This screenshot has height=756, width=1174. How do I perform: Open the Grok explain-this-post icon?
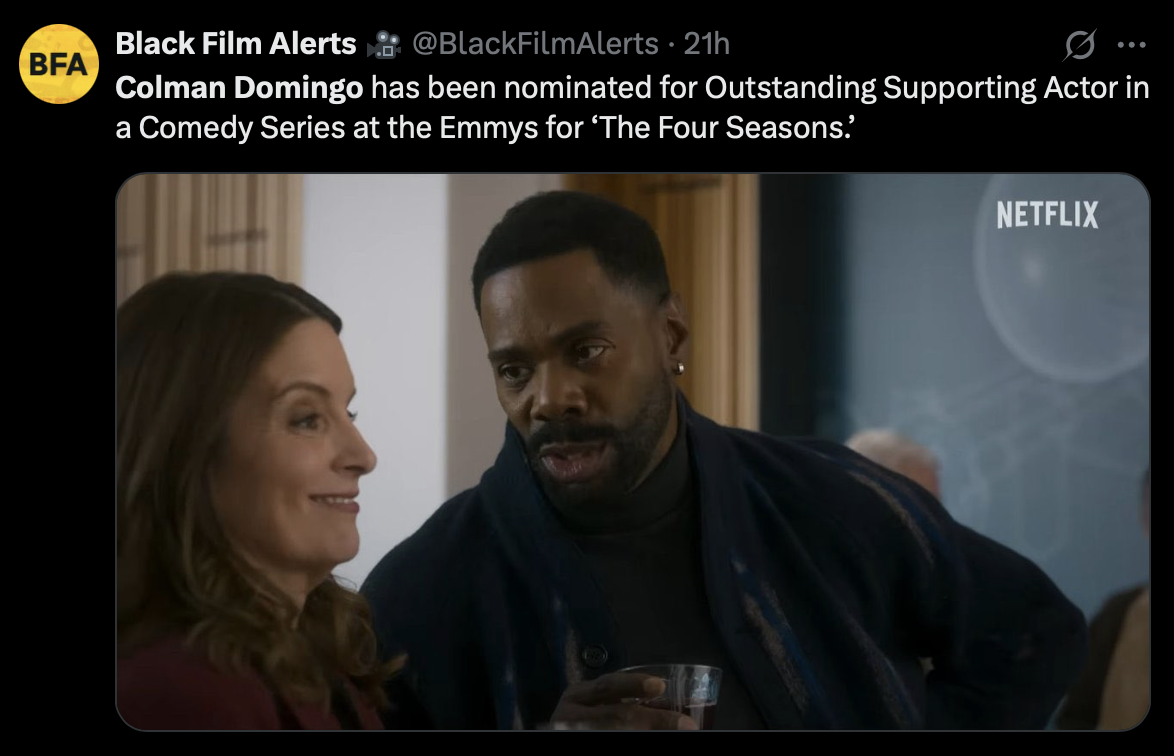click(1080, 44)
